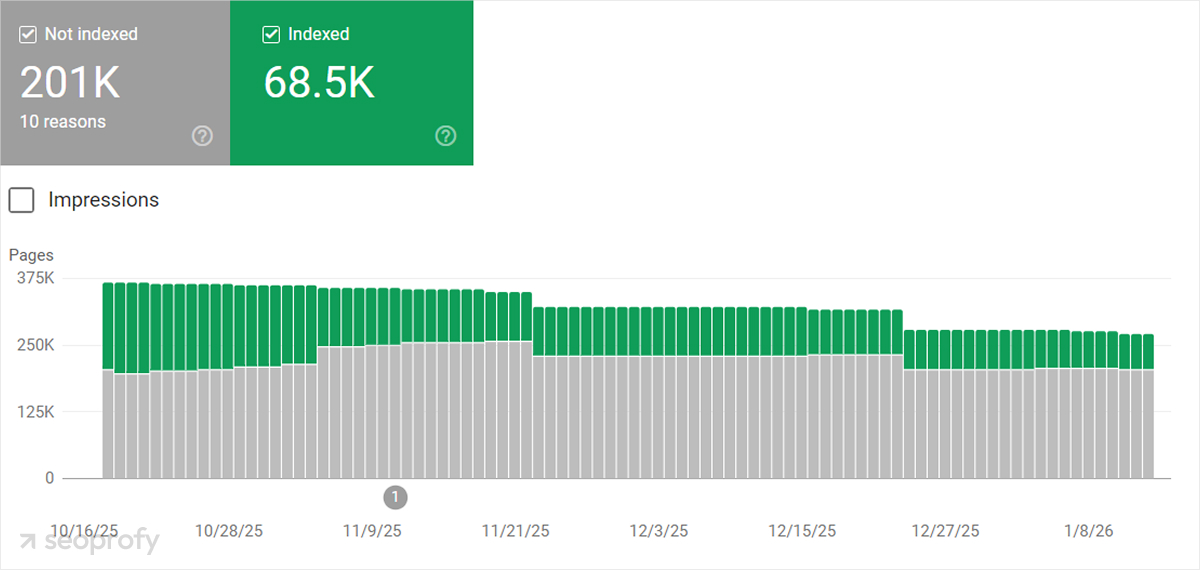Click the first green bar in chart
This screenshot has width=1200, height=570.
108,326
